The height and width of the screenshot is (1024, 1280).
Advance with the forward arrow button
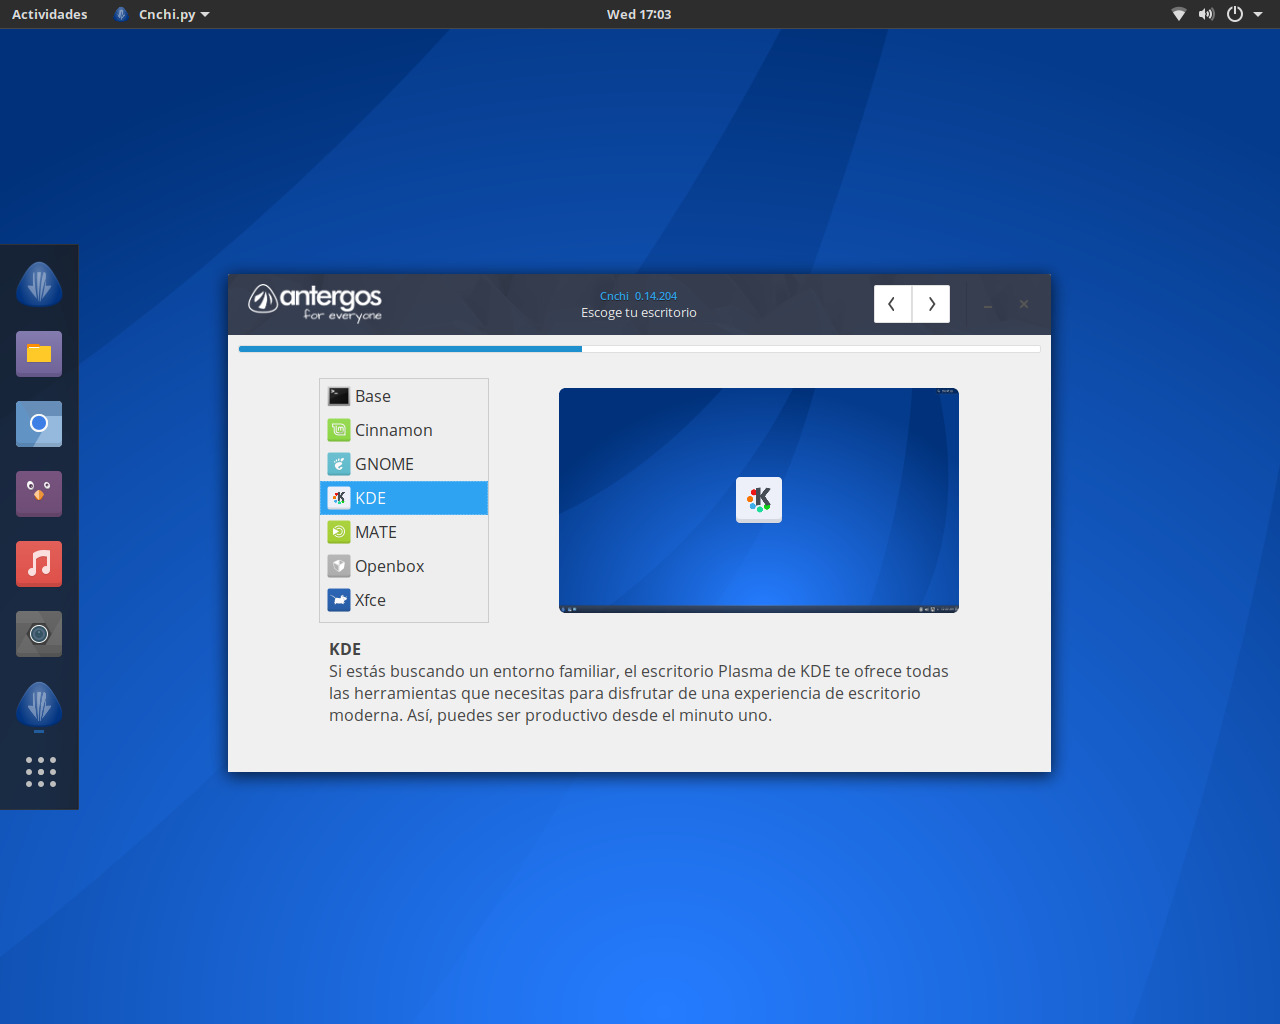pyautogui.click(x=931, y=304)
